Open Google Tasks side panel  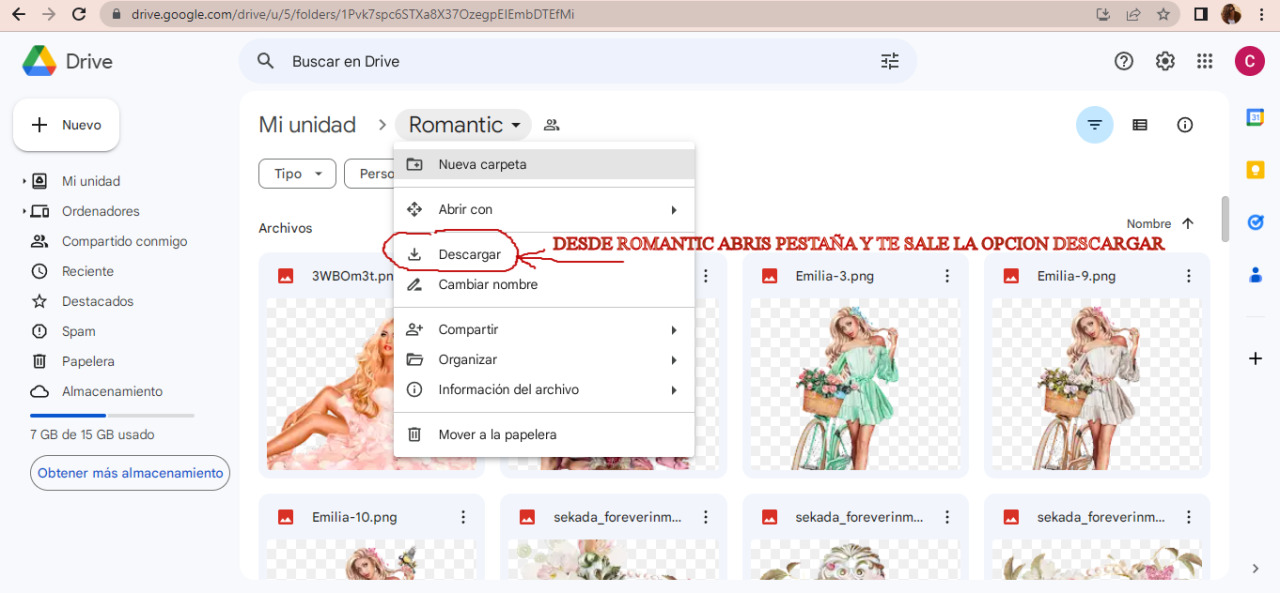coord(1255,222)
